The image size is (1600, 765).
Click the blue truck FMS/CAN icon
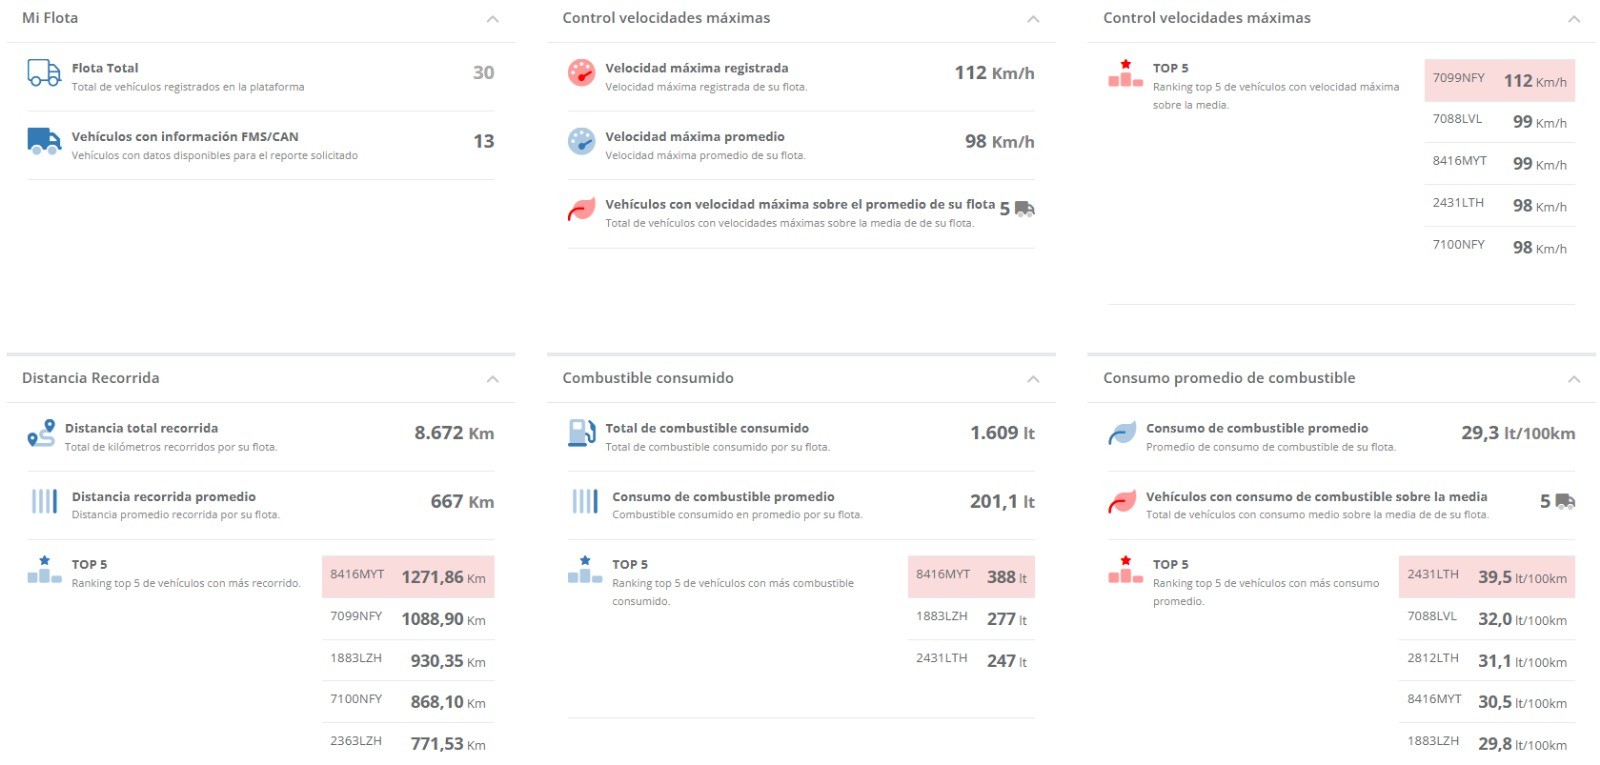pos(44,141)
